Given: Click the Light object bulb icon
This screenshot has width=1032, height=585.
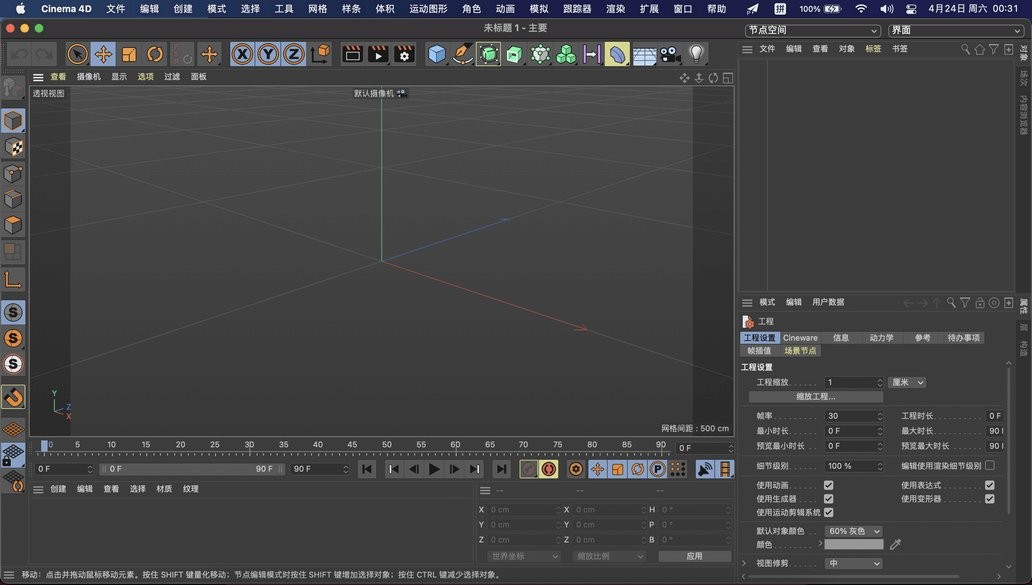Looking at the screenshot, I should (x=697, y=54).
